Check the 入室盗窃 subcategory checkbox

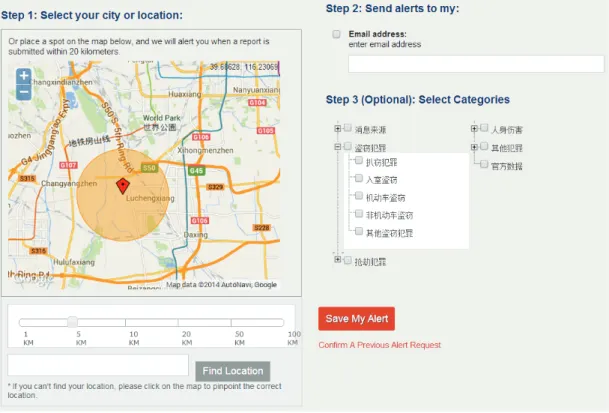359,178
